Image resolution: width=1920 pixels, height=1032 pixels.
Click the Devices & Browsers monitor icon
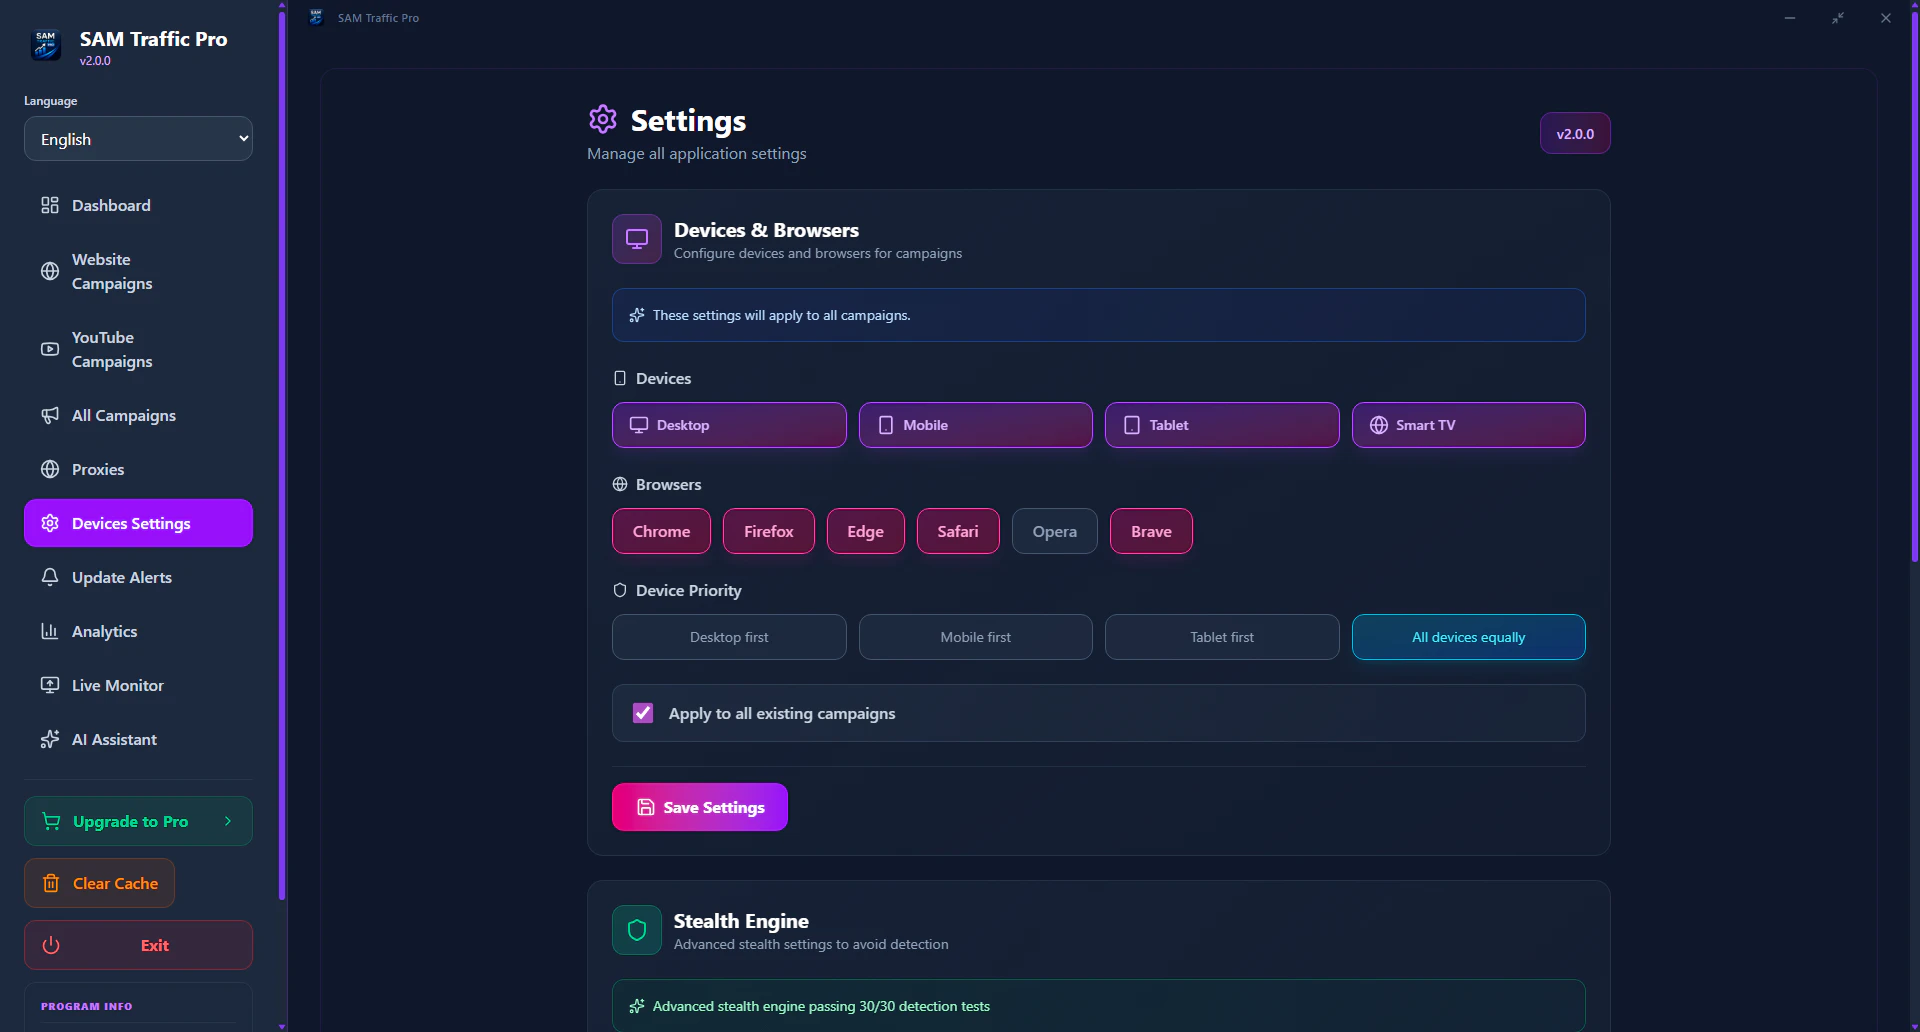tap(637, 239)
